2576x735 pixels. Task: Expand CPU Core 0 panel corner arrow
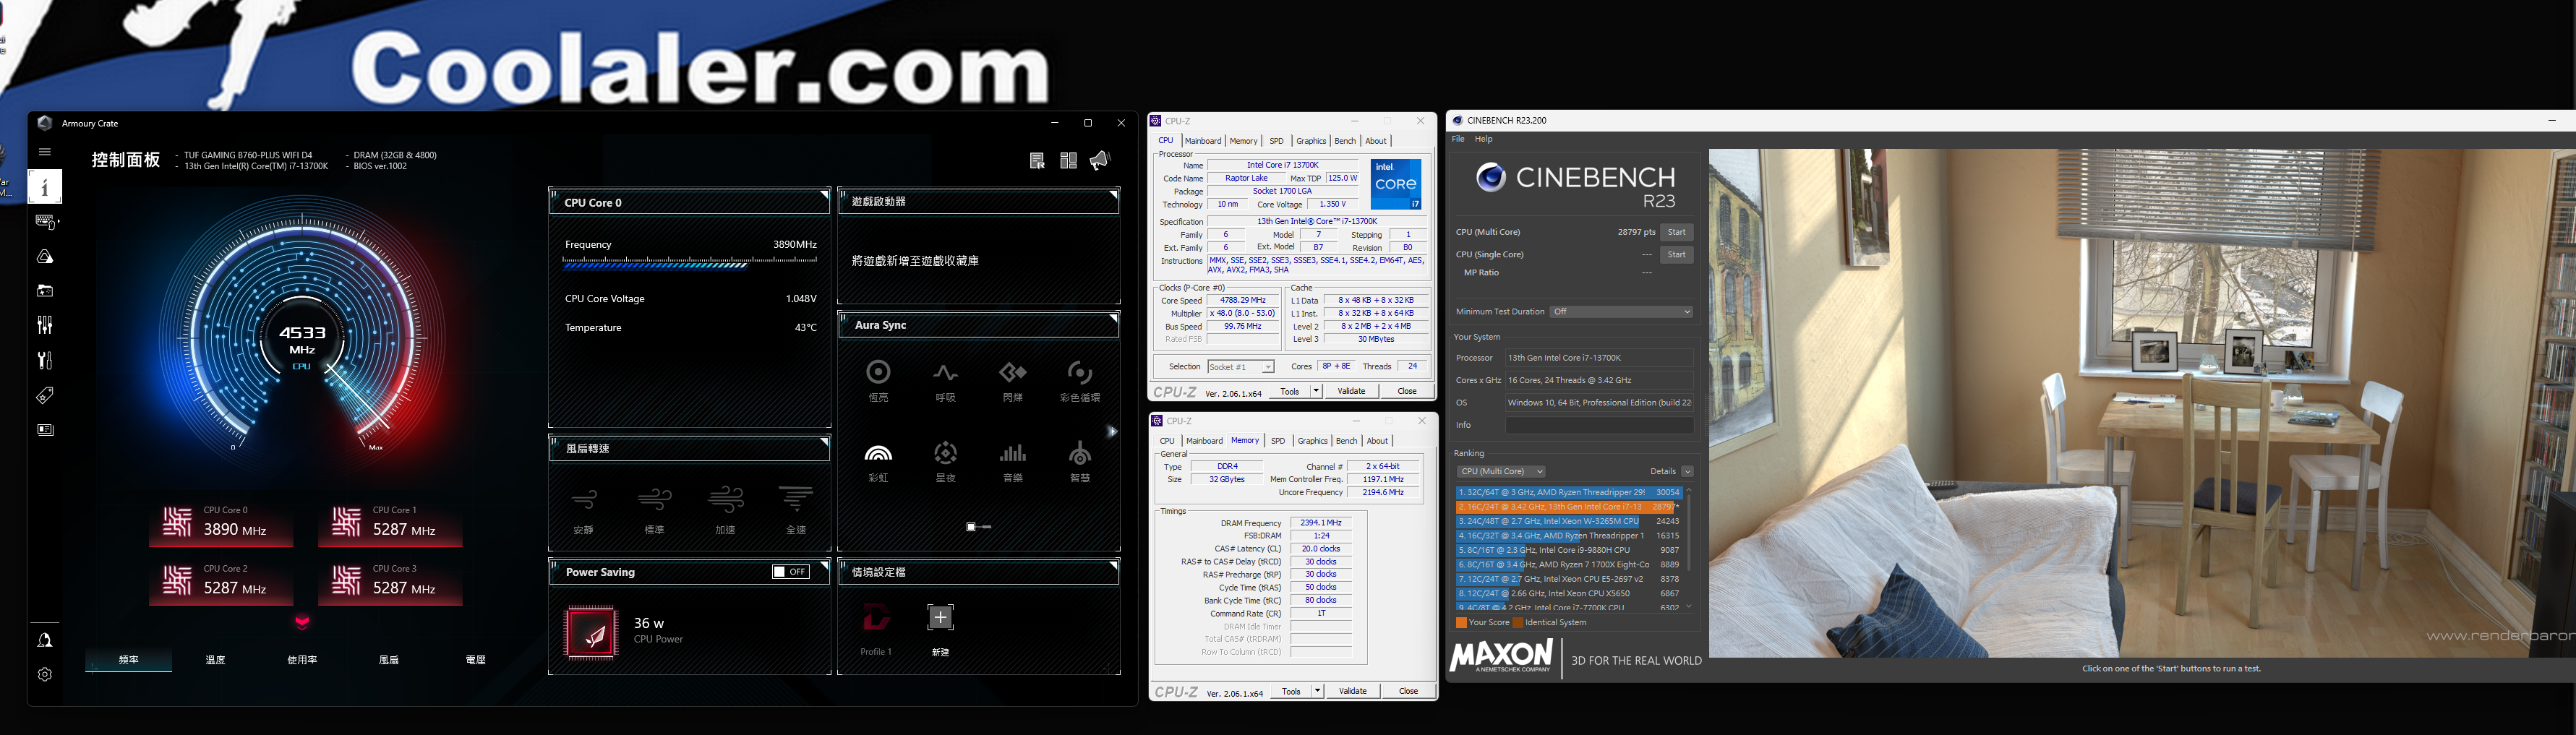tap(824, 195)
